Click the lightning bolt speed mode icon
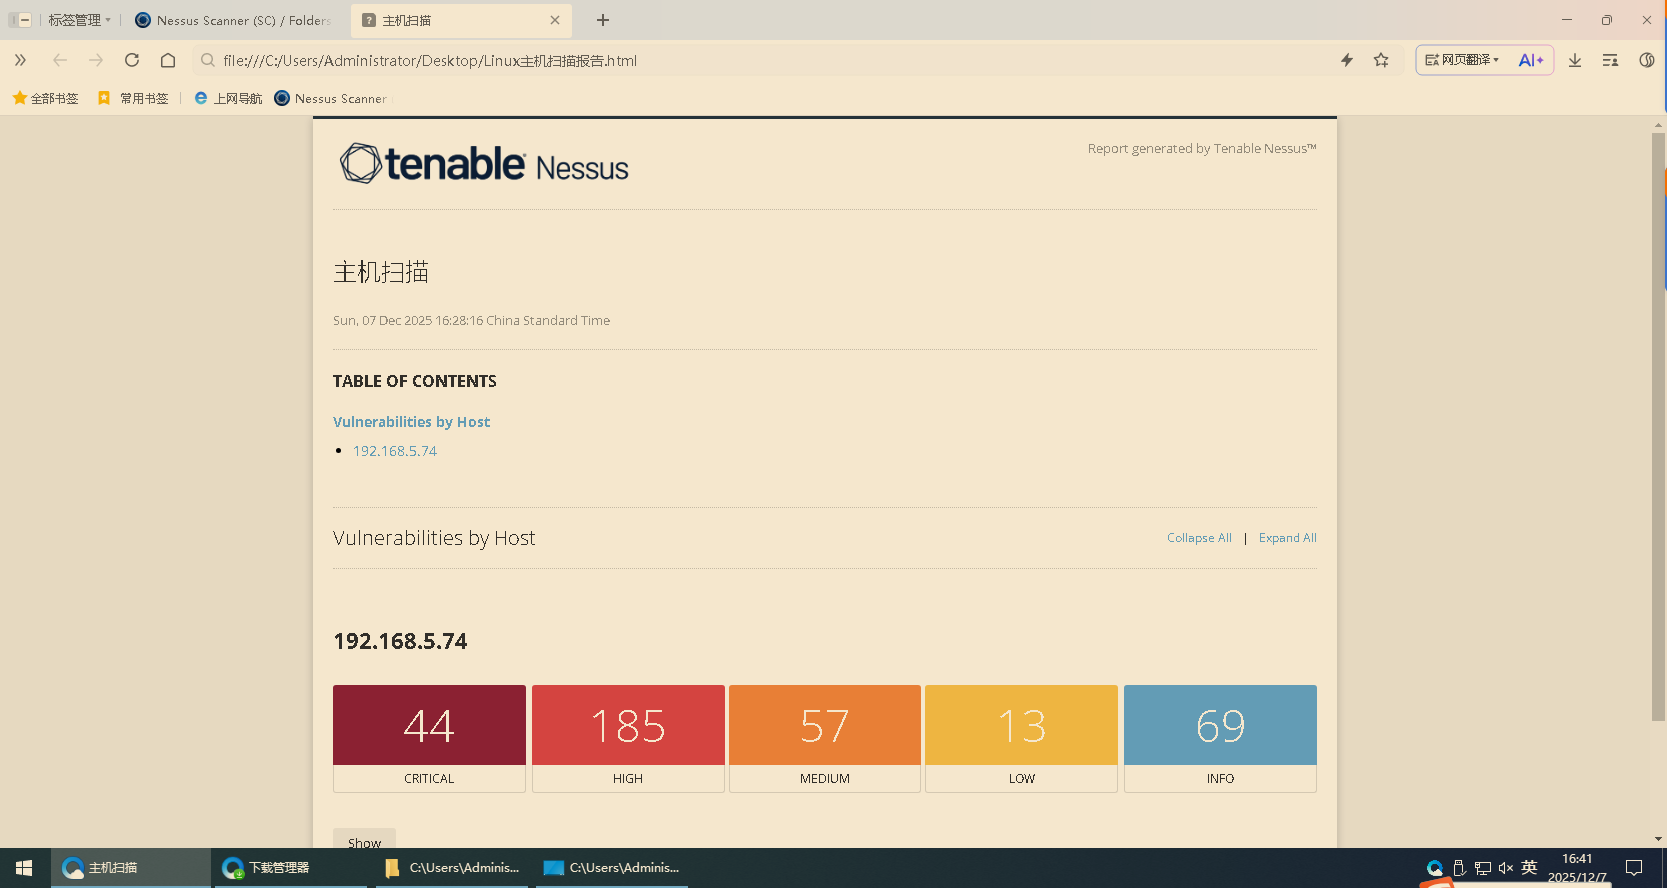The image size is (1667, 888). tap(1347, 60)
